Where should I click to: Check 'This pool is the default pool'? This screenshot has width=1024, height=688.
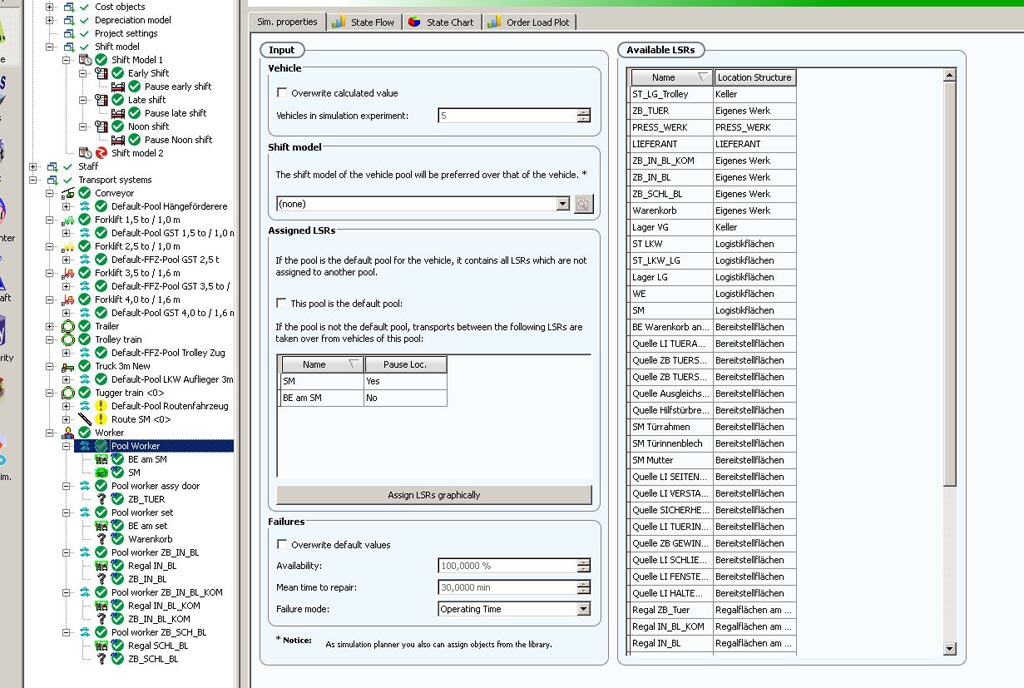[281, 303]
